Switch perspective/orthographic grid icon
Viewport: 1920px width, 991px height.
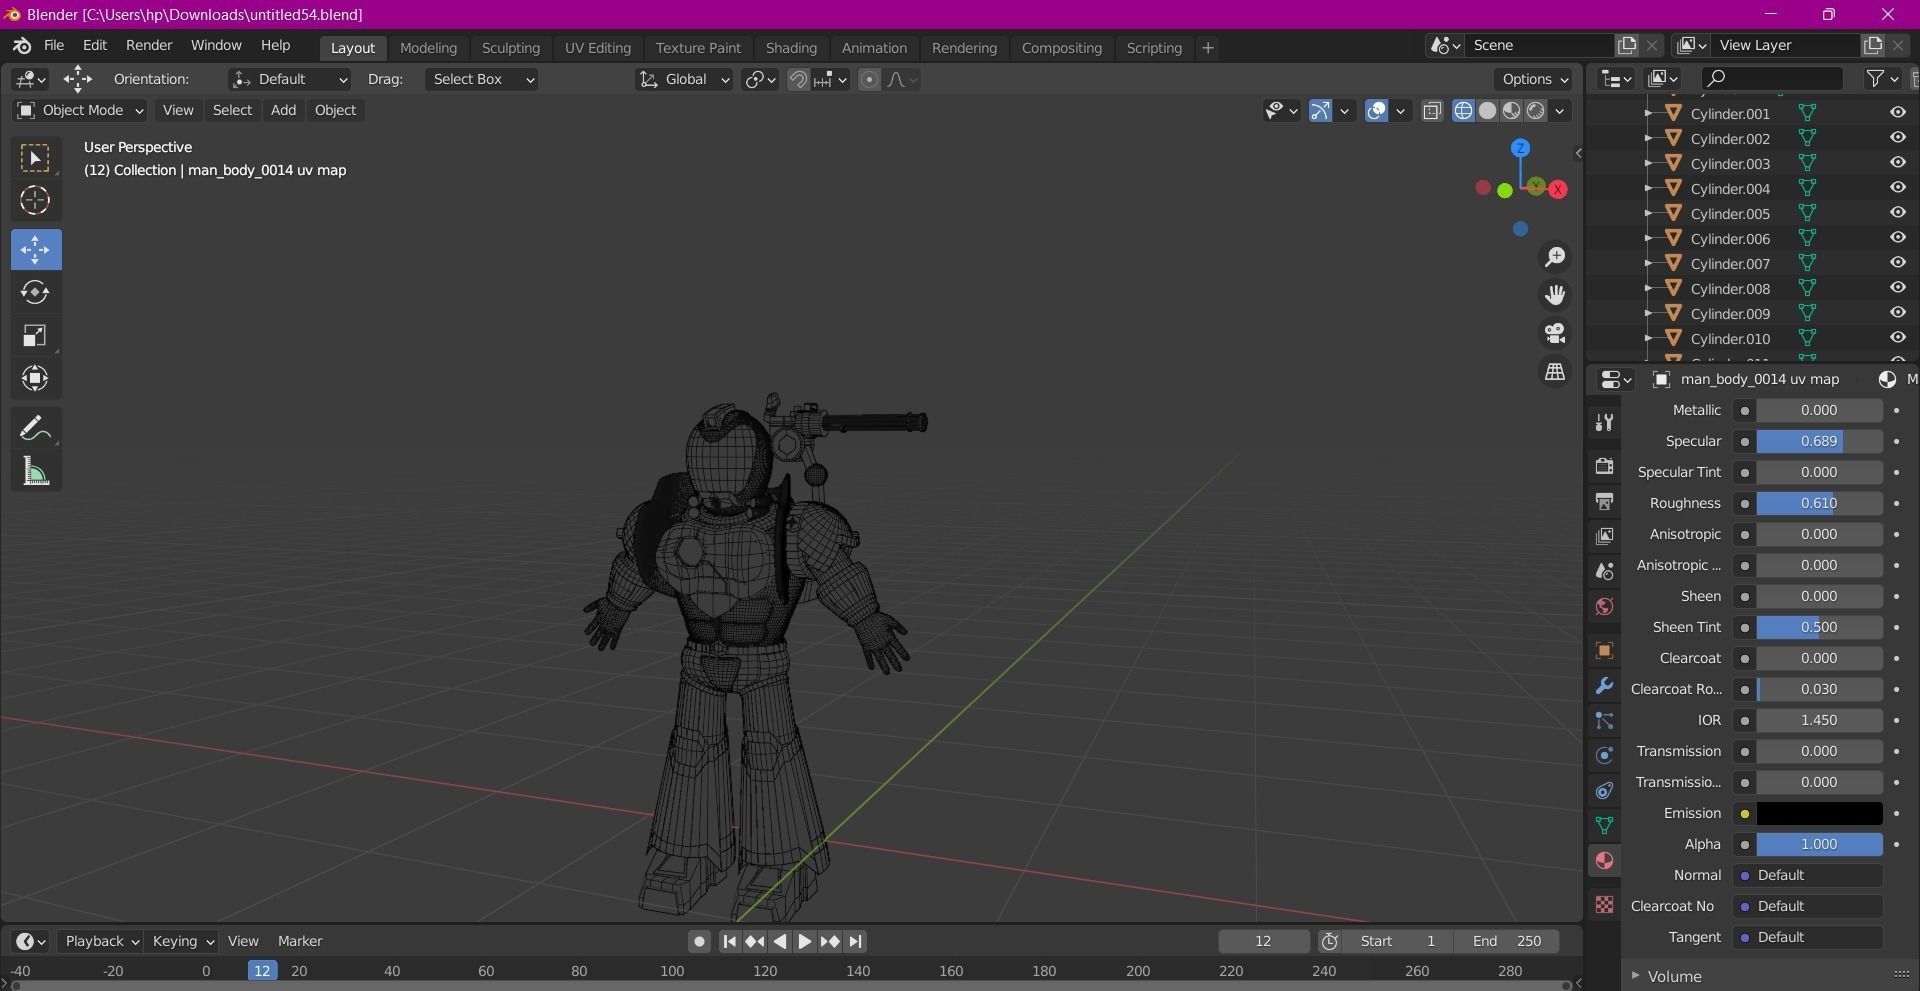click(x=1555, y=371)
